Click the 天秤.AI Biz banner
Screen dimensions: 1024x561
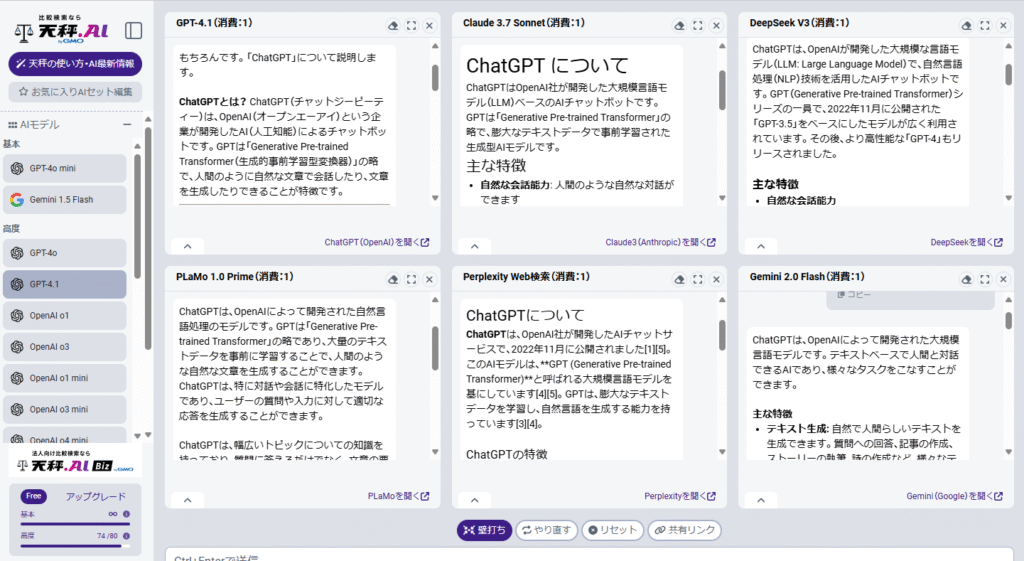tap(75, 462)
